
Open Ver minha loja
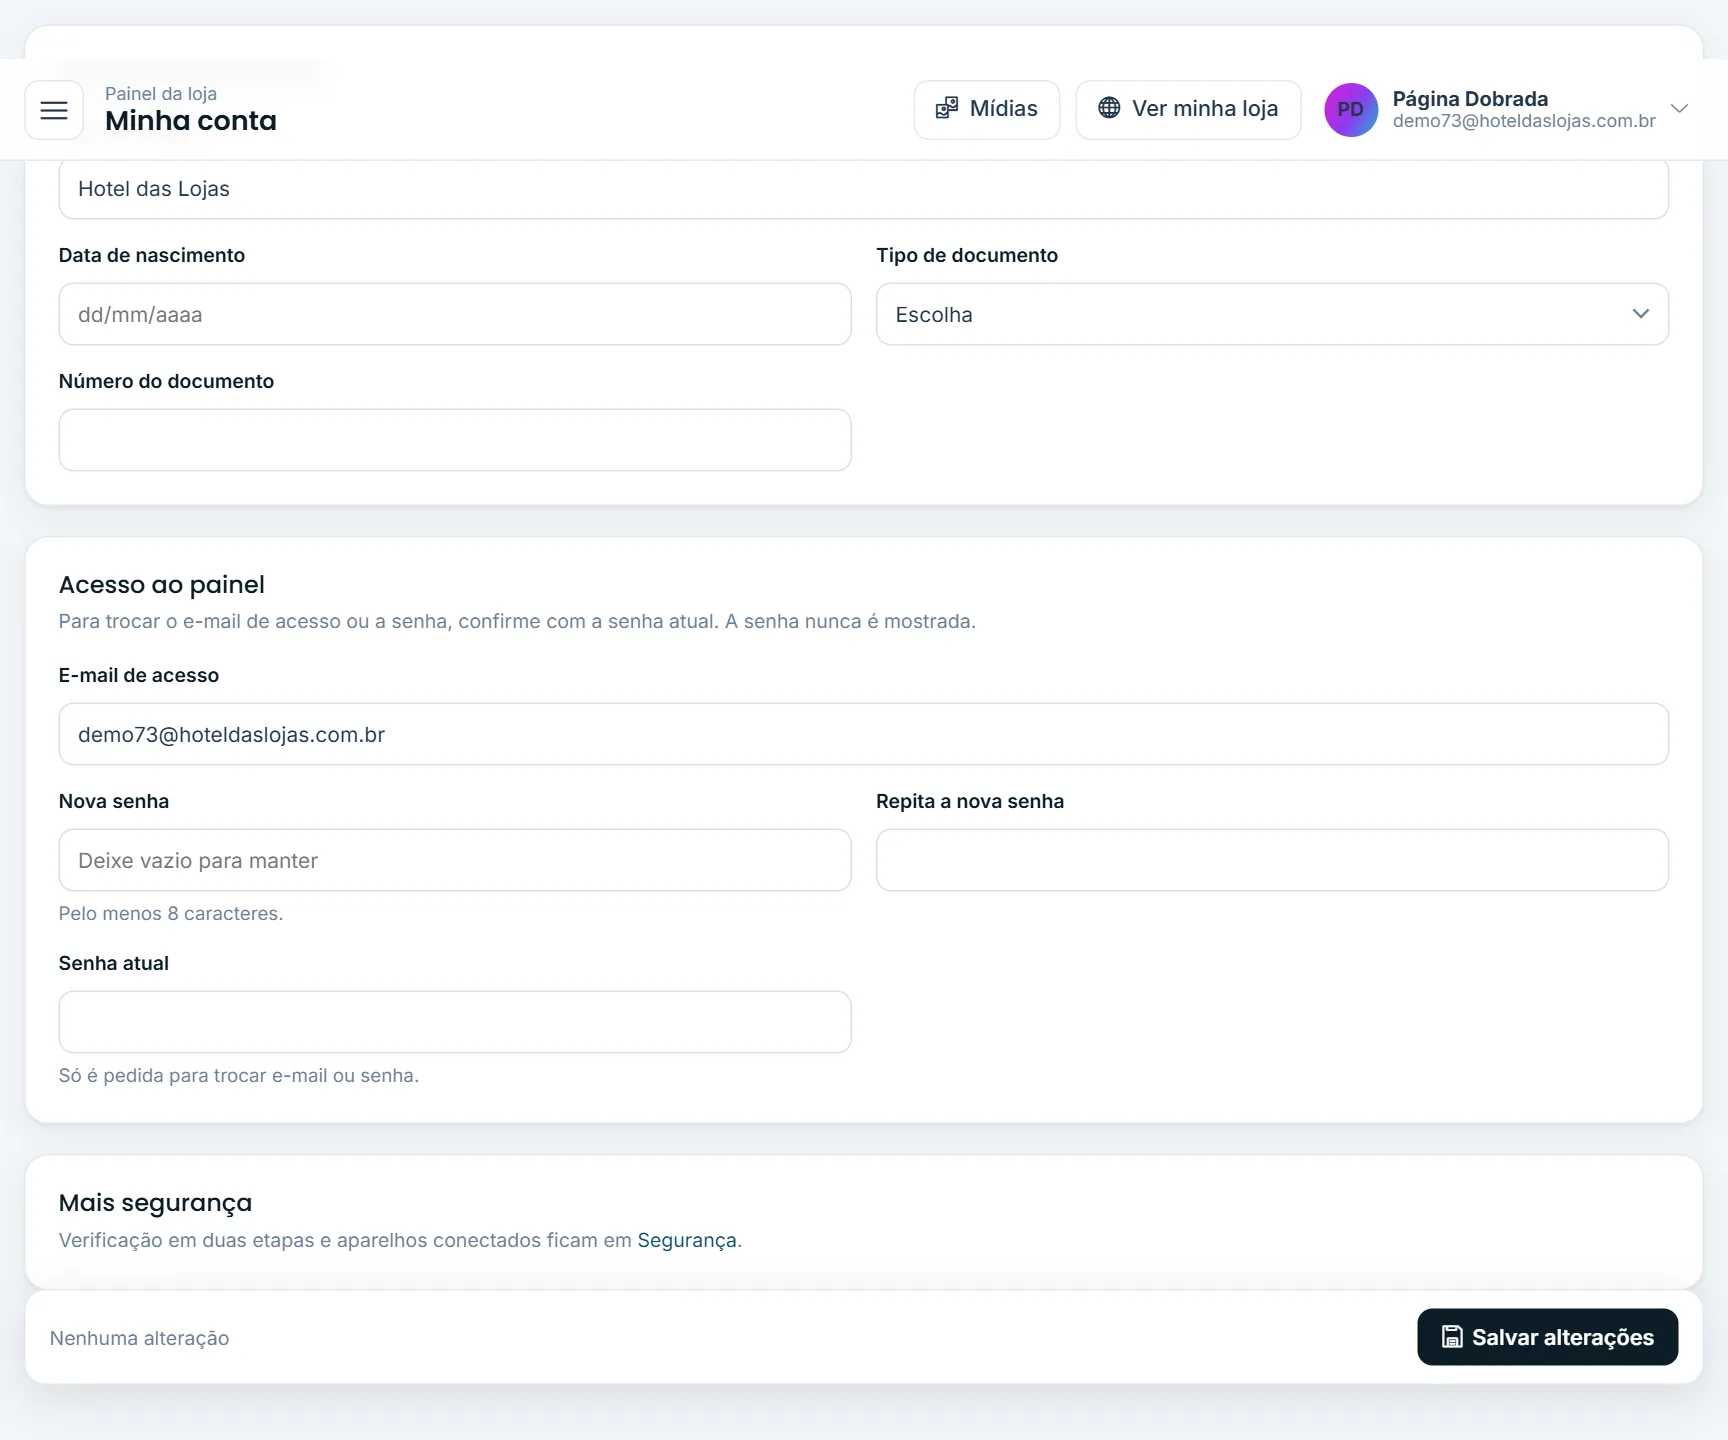pyautogui.click(x=1188, y=109)
